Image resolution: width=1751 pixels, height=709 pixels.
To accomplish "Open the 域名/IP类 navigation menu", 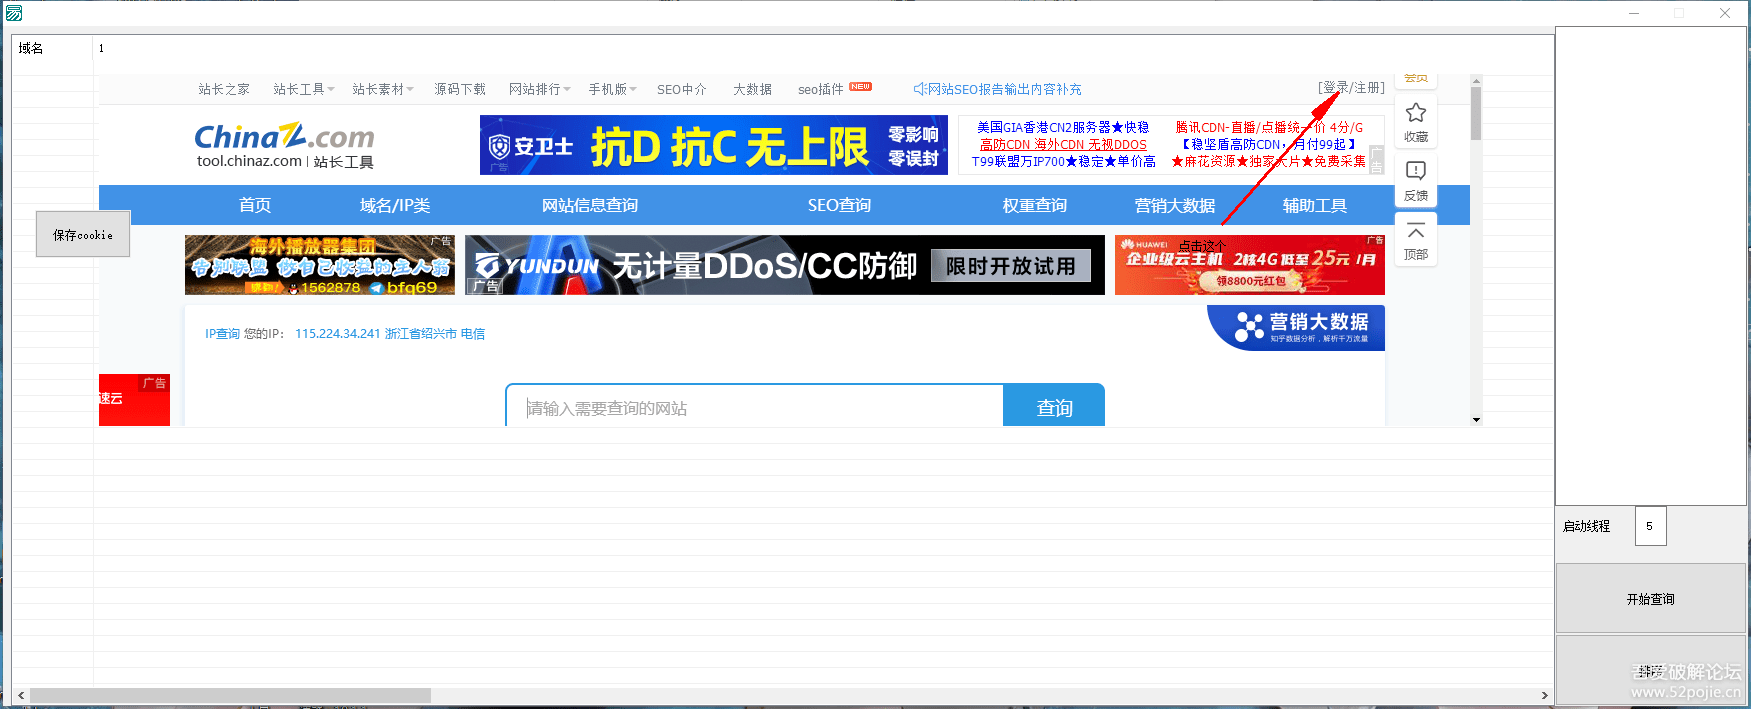I will point(395,205).
